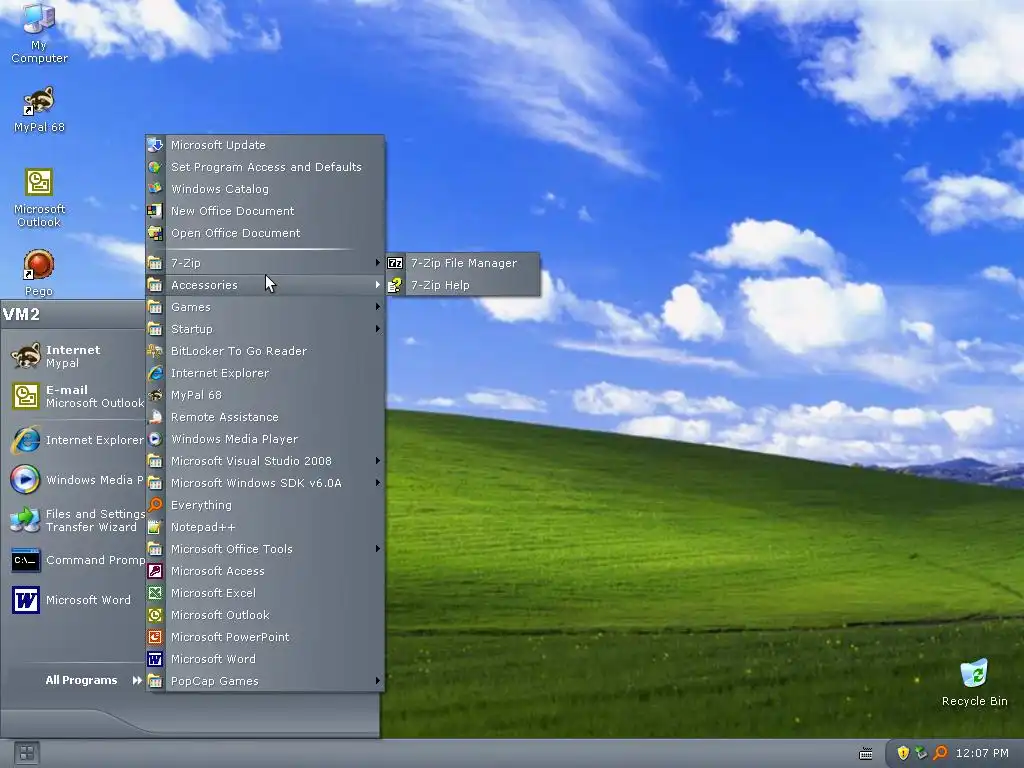Click the safely remove hardware tray icon
The height and width of the screenshot is (768, 1024).
pyautogui.click(x=921, y=753)
